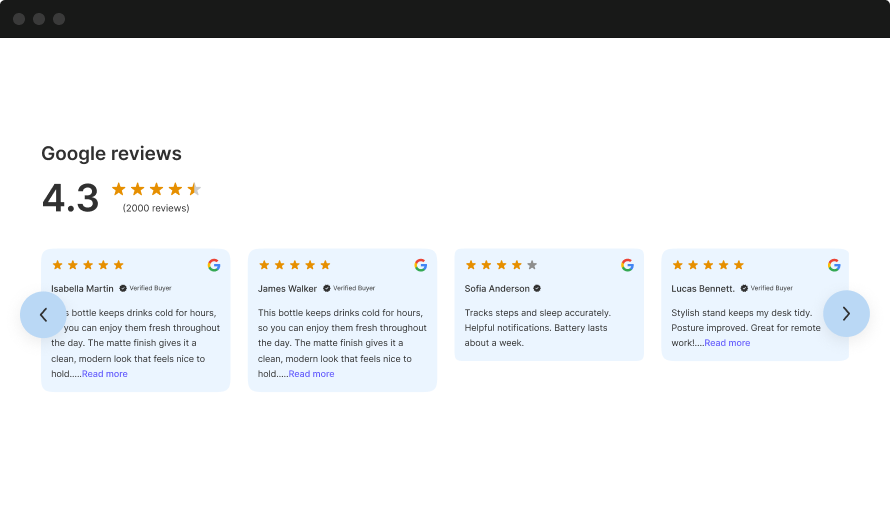
Task: Select the Sofia Anderson review card text
Action: (538, 328)
